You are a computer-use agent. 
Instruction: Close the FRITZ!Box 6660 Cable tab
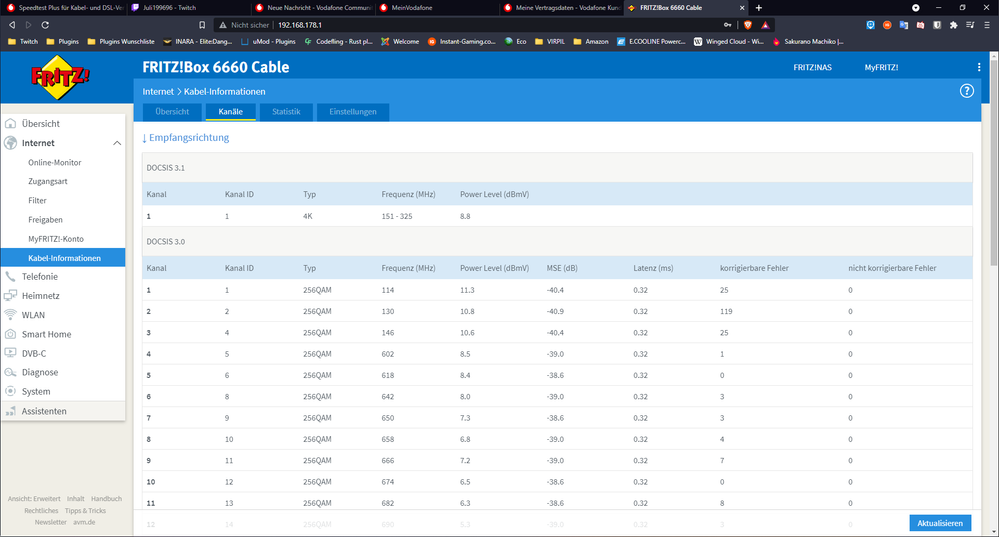pyautogui.click(x=742, y=8)
